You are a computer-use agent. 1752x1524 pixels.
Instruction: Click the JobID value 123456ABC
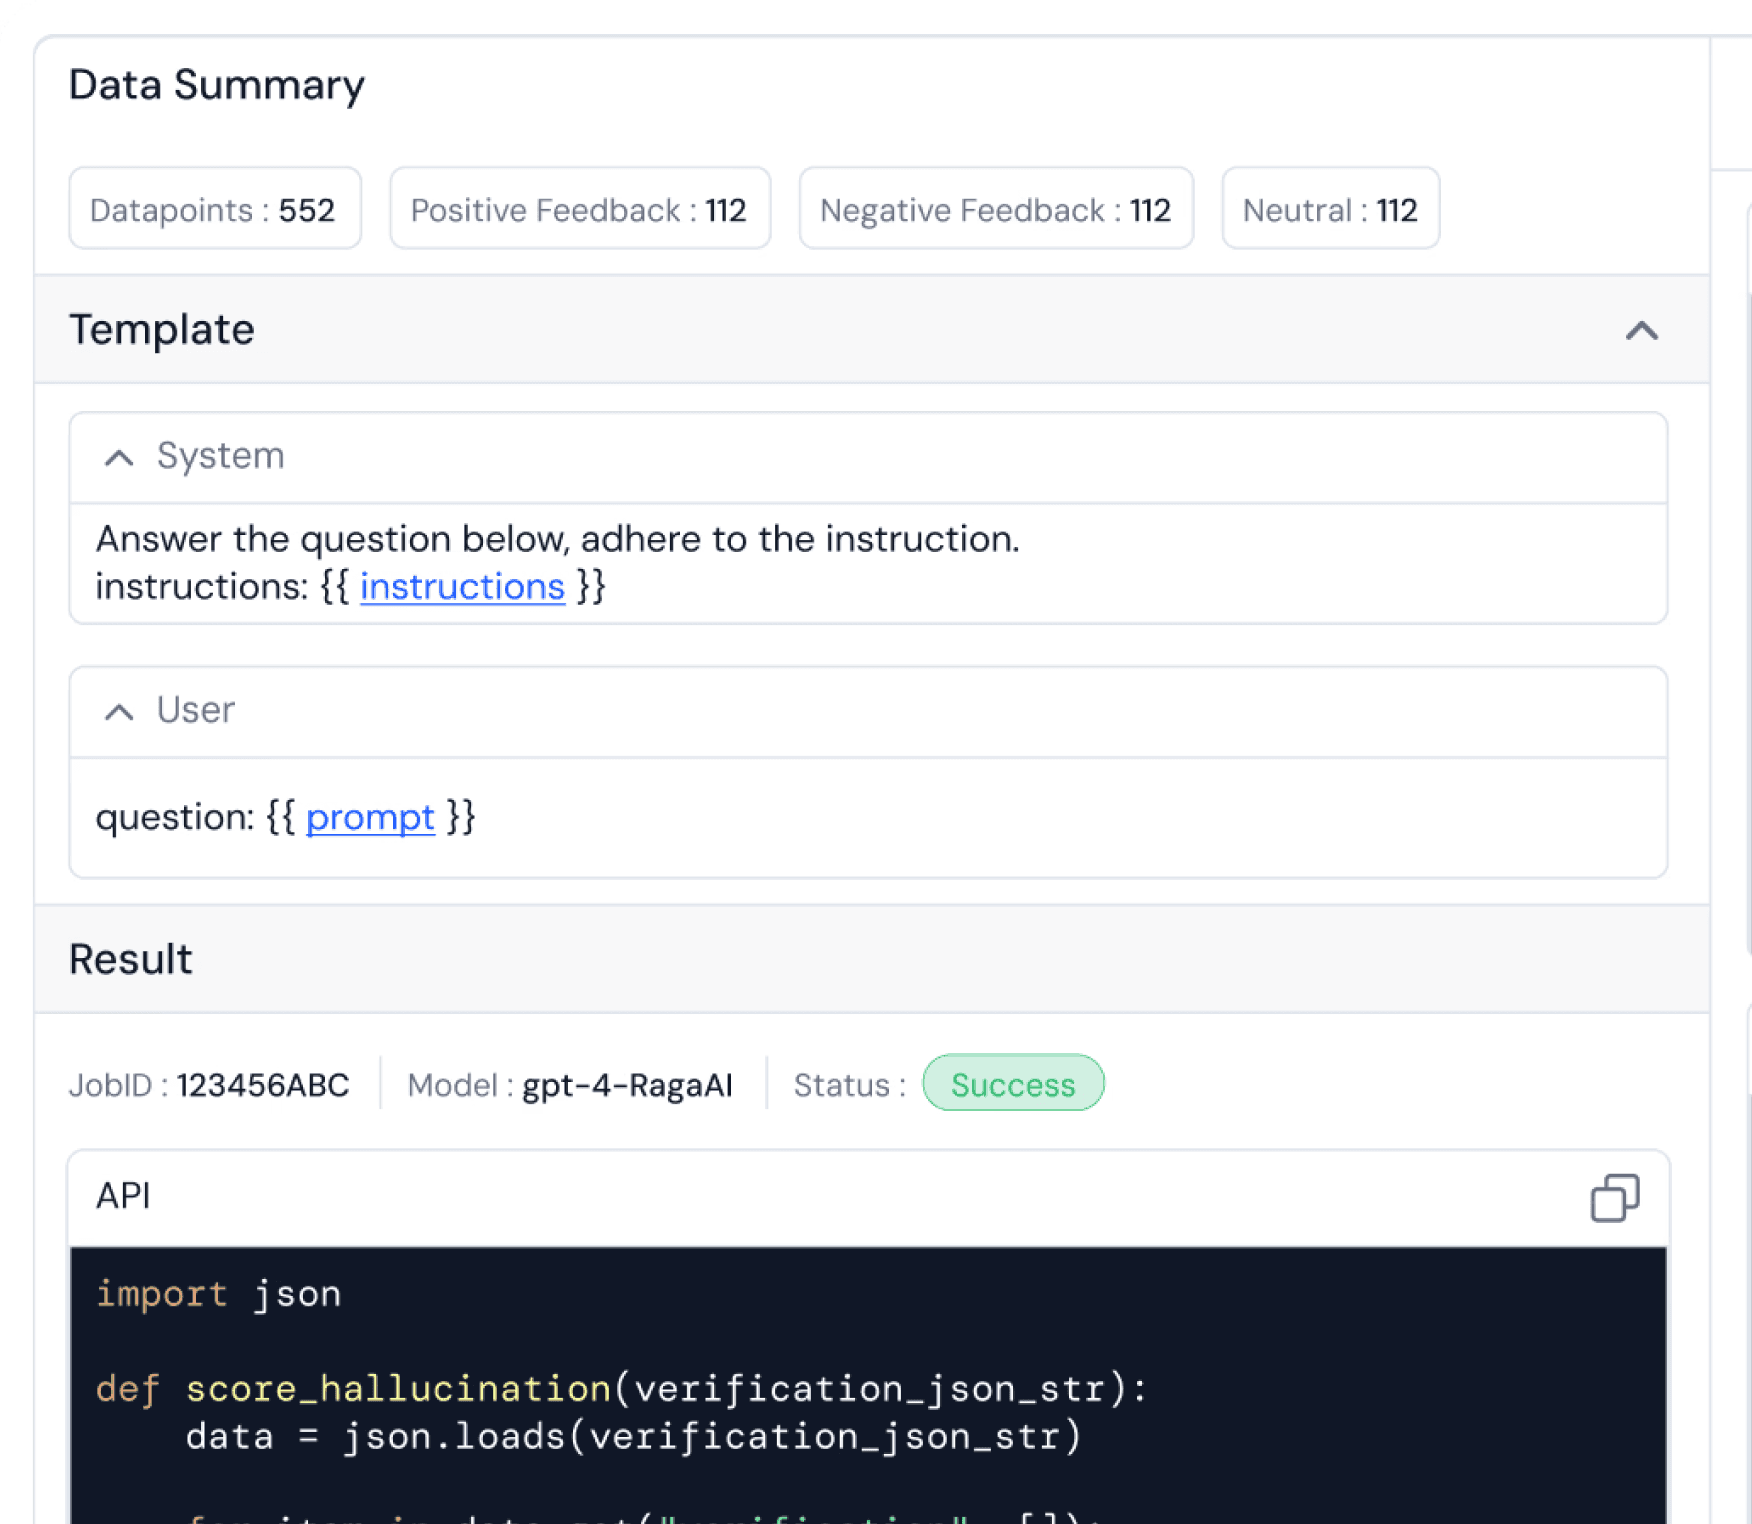click(x=263, y=1085)
